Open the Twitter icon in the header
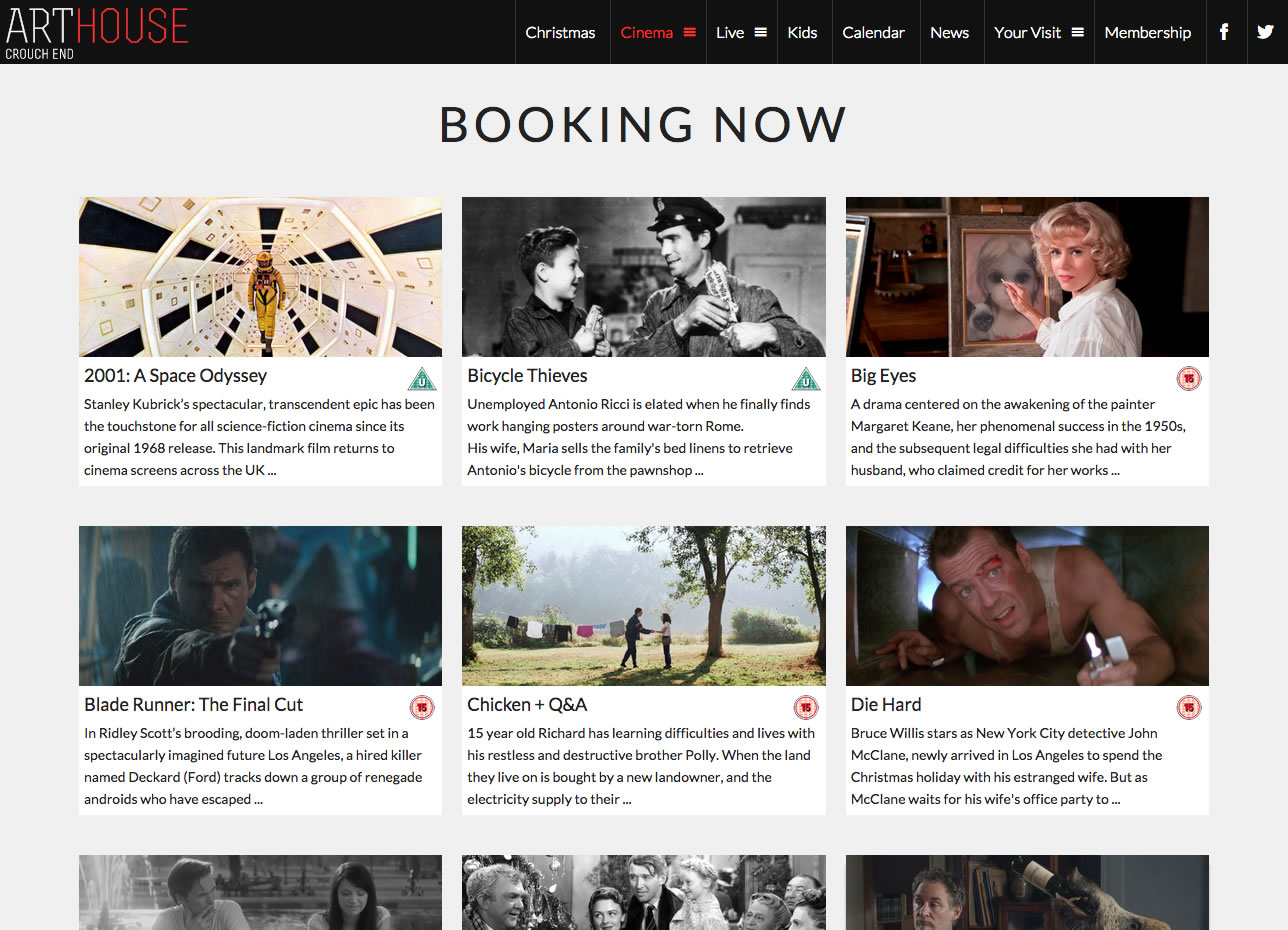The image size is (1288, 930). [x=1266, y=32]
